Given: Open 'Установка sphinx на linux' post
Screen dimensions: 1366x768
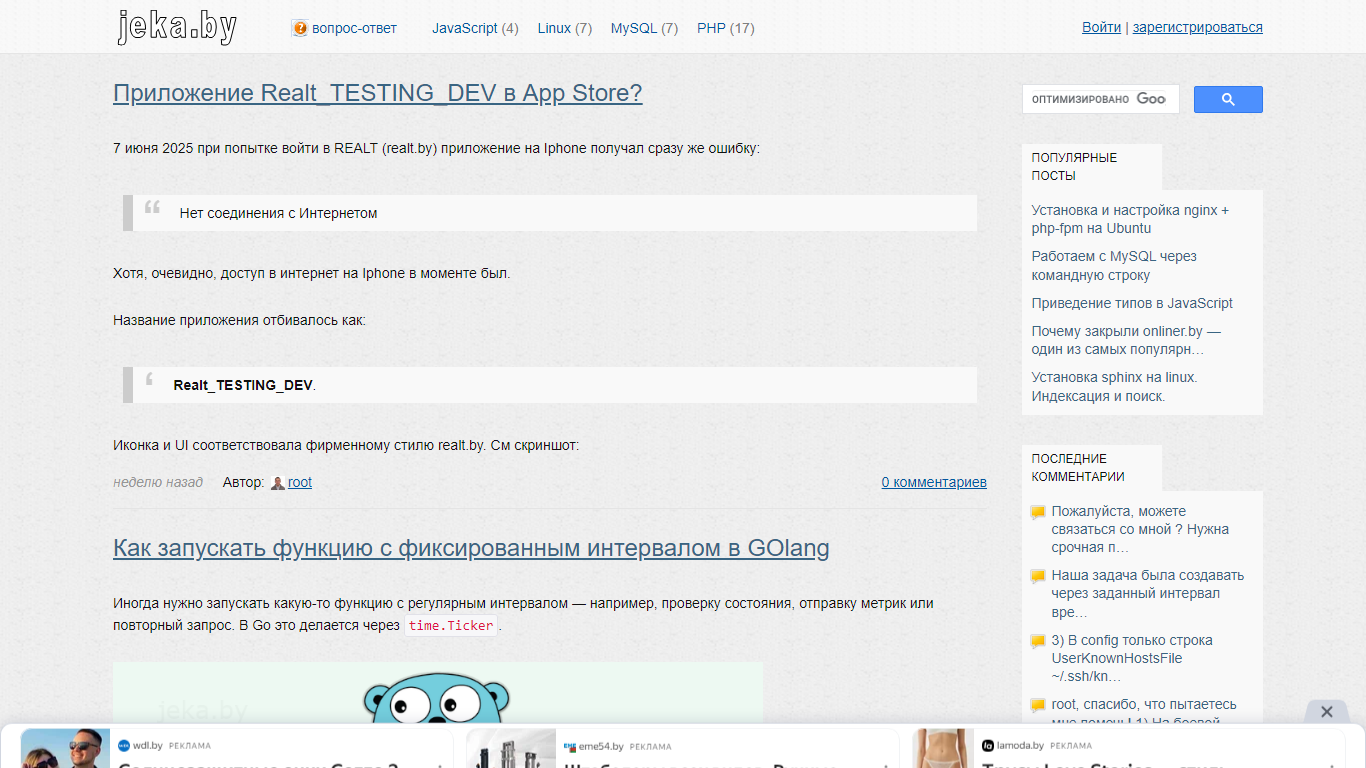Looking at the screenshot, I should pyautogui.click(x=1114, y=386).
